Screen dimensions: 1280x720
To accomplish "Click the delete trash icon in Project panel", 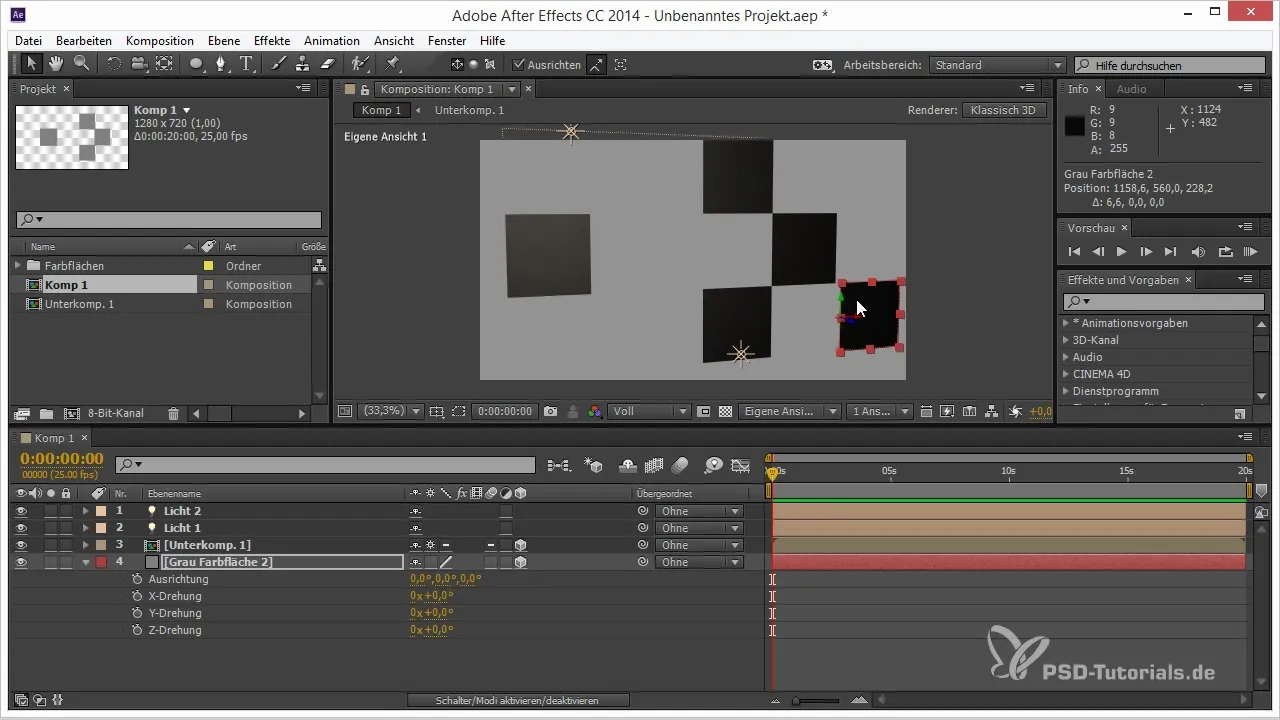I will point(173,413).
